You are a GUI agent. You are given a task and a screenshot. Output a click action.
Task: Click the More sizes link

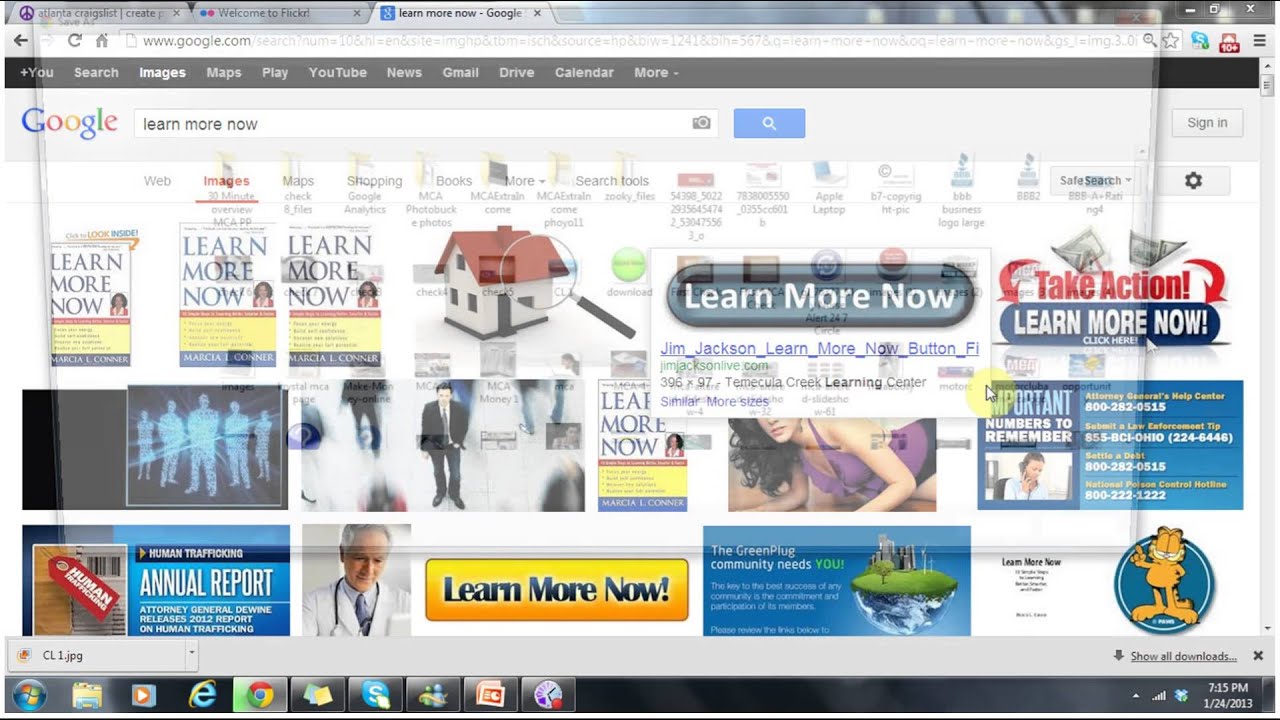(x=738, y=401)
